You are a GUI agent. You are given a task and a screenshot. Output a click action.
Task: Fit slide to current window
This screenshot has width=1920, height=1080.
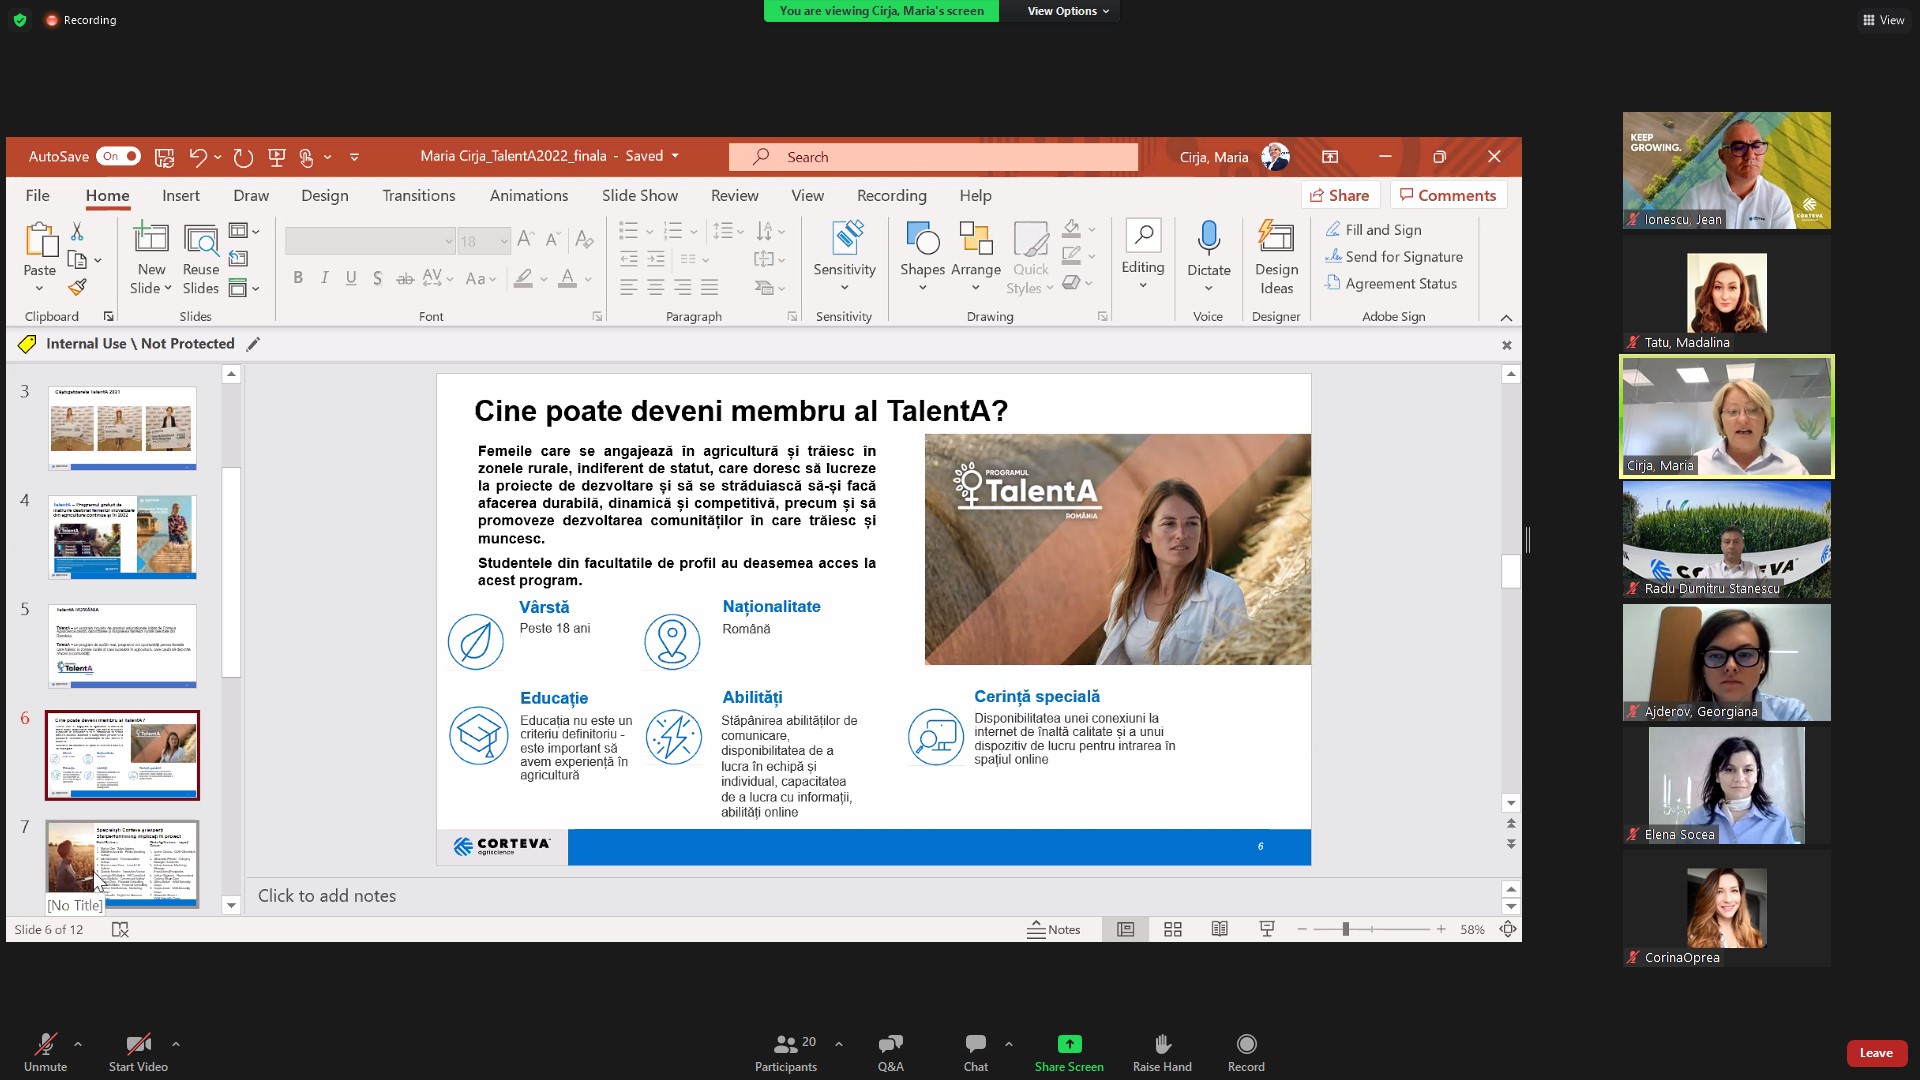click(x=1508, y=930)
